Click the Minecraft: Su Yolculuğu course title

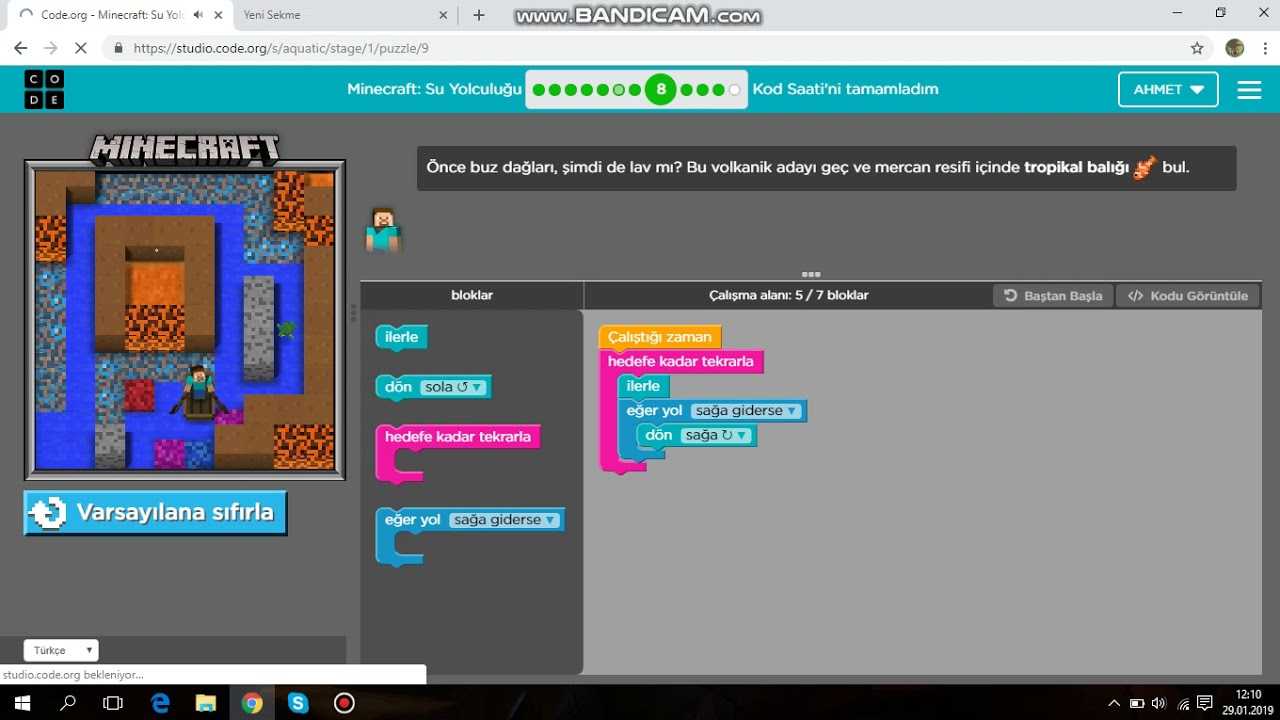point(435,89)
